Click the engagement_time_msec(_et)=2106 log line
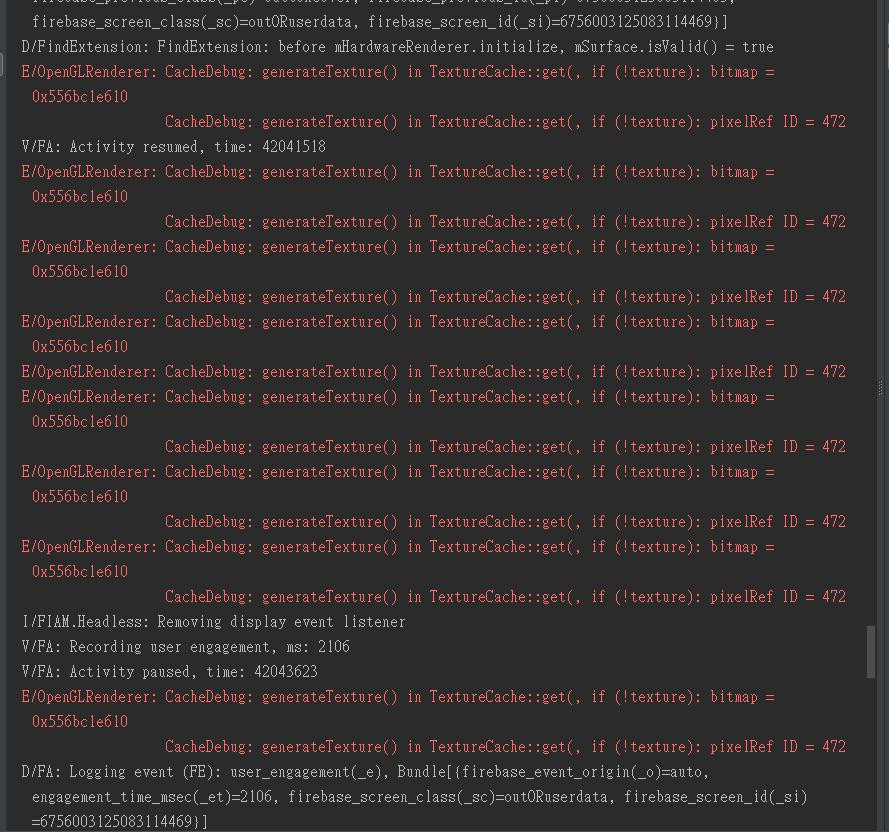This screenshot has height=832, width=889. 420,797
